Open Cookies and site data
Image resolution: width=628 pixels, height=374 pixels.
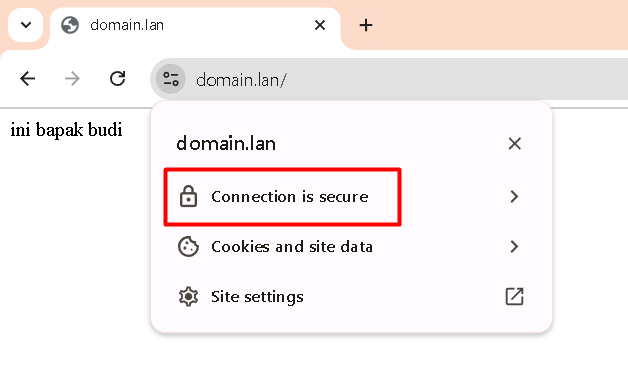(x=351, y=247)
